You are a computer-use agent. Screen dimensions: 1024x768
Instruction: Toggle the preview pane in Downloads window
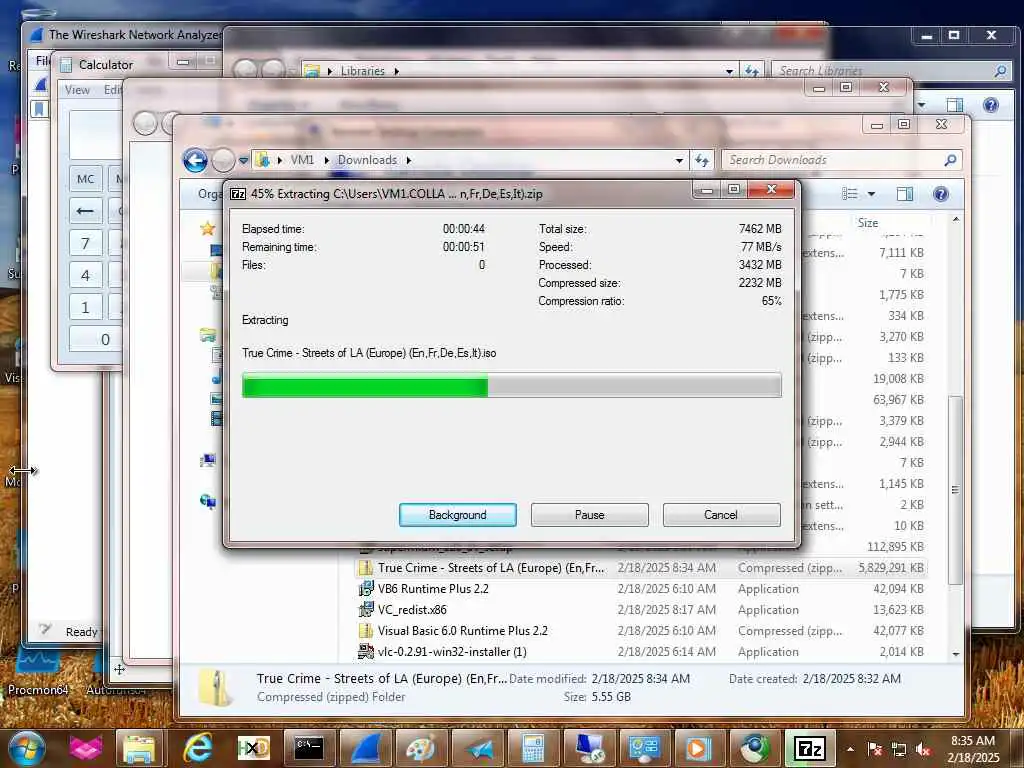tap(904, 194)
